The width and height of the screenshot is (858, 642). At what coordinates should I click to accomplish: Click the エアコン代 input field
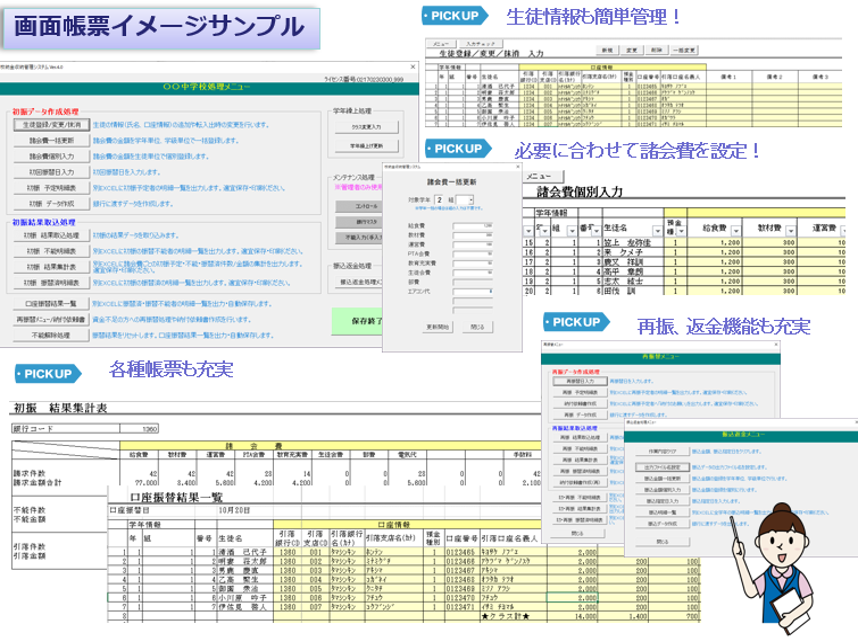click(x=474, y=291)
